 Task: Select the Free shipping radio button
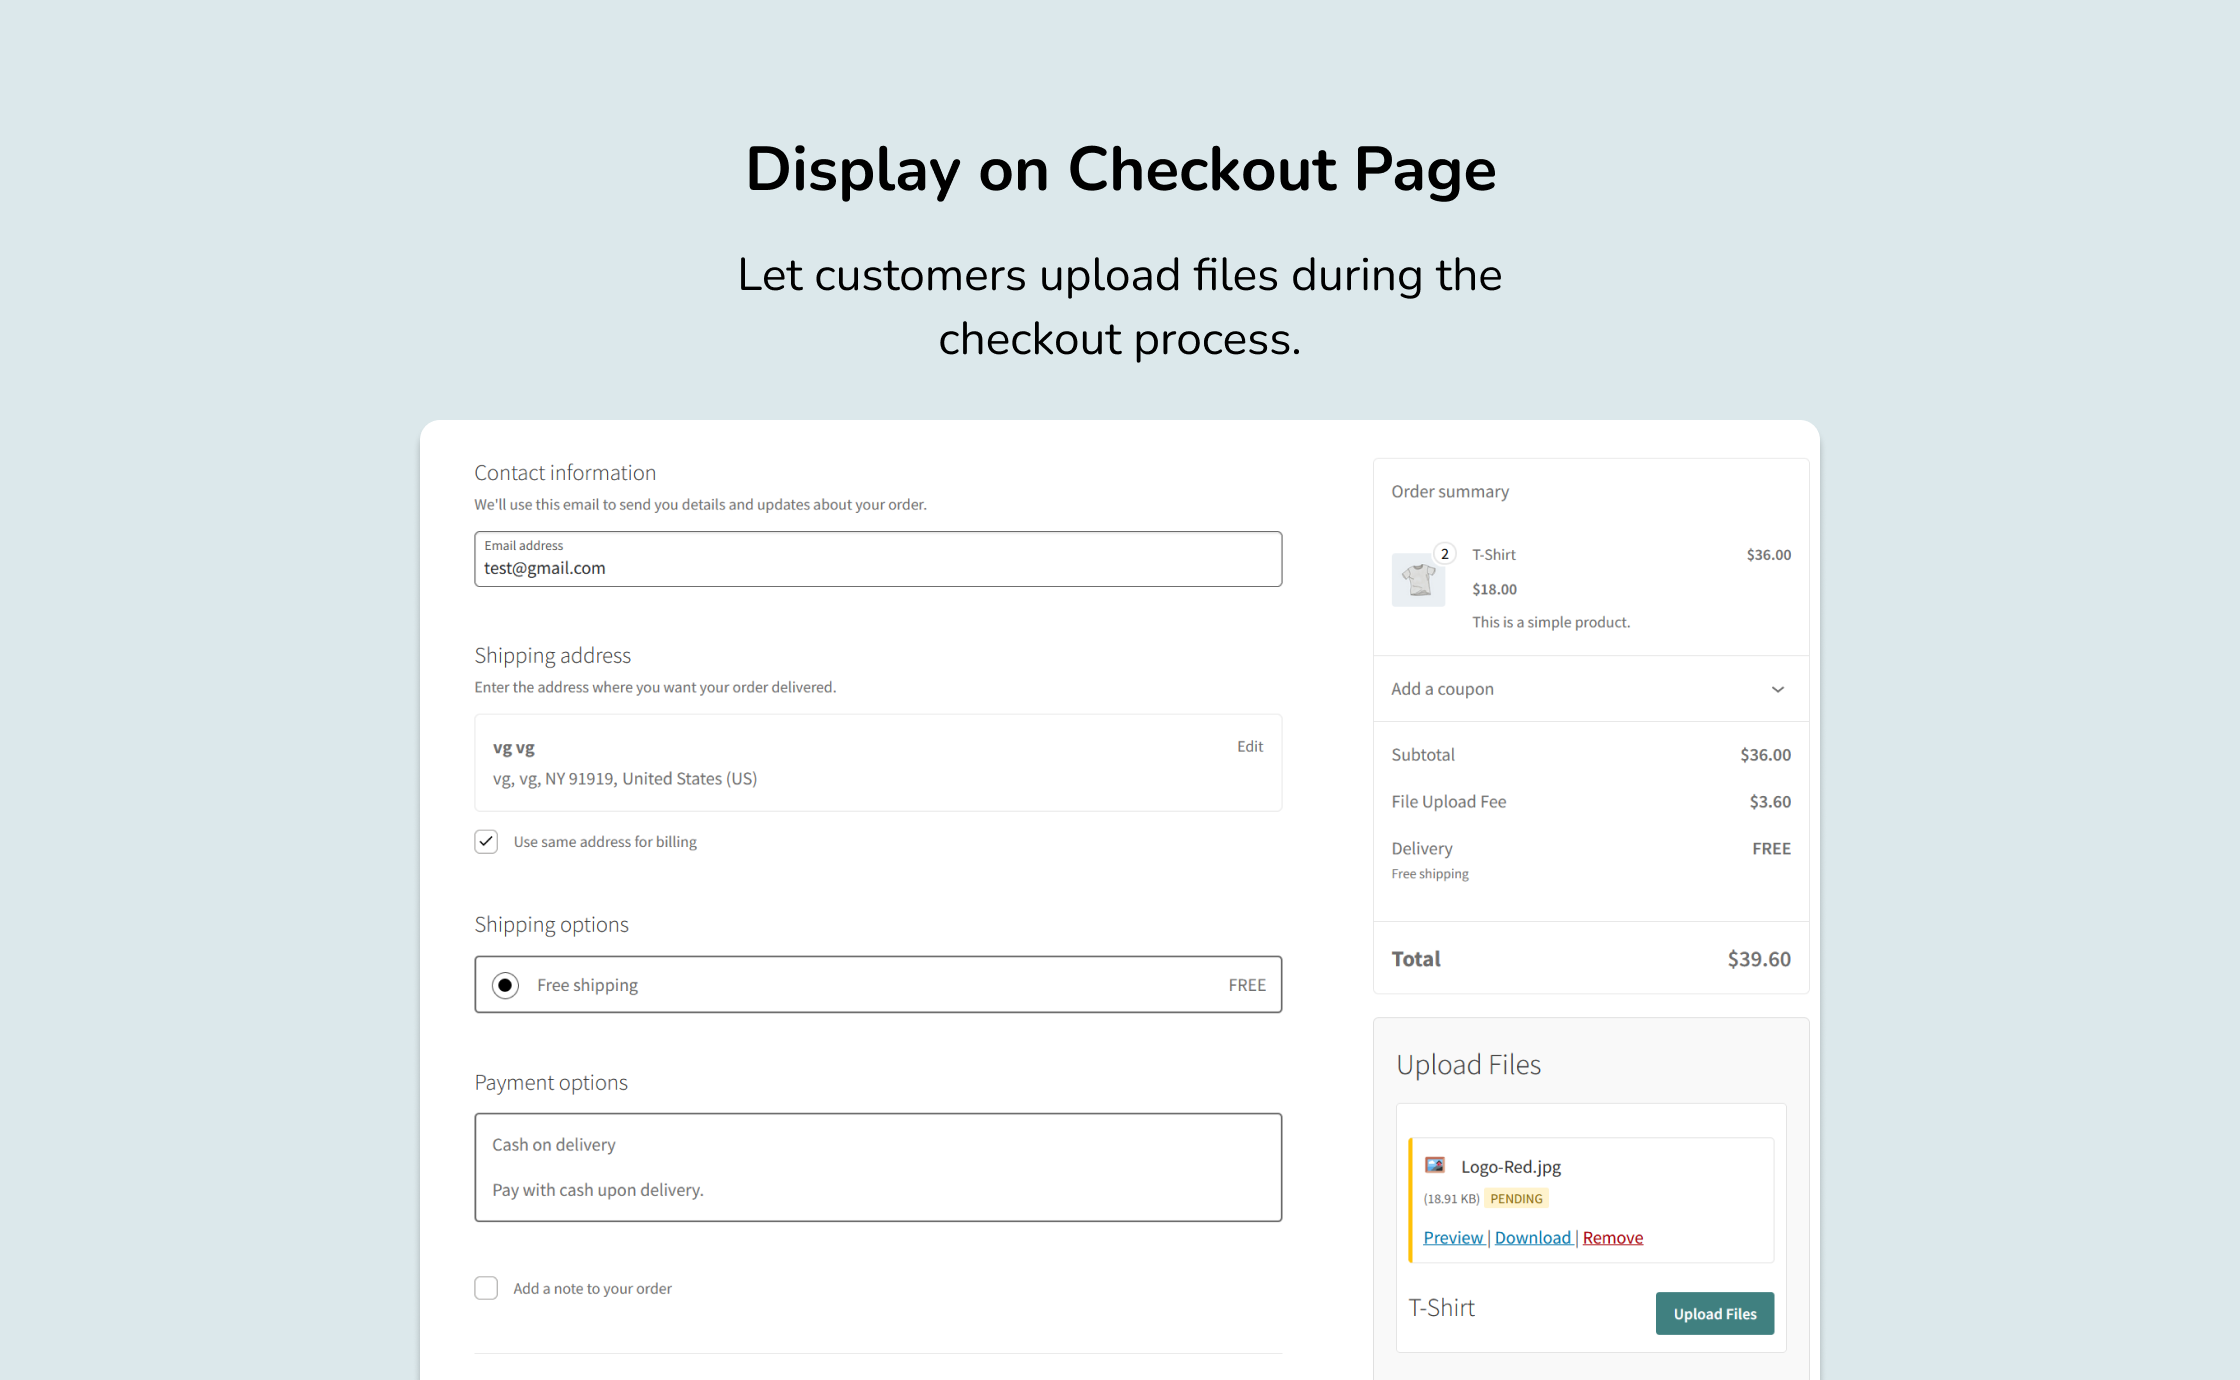pos(505,985)
